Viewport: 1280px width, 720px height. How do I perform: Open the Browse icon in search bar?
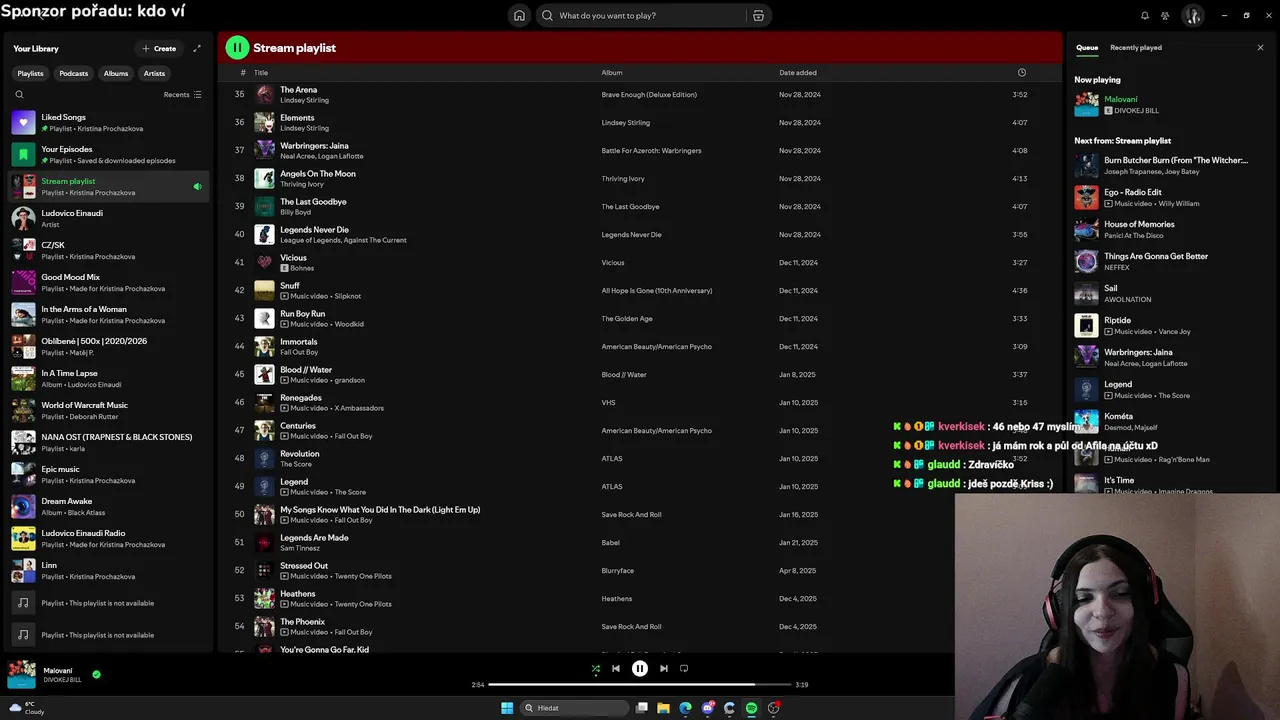tap(758, 15)
